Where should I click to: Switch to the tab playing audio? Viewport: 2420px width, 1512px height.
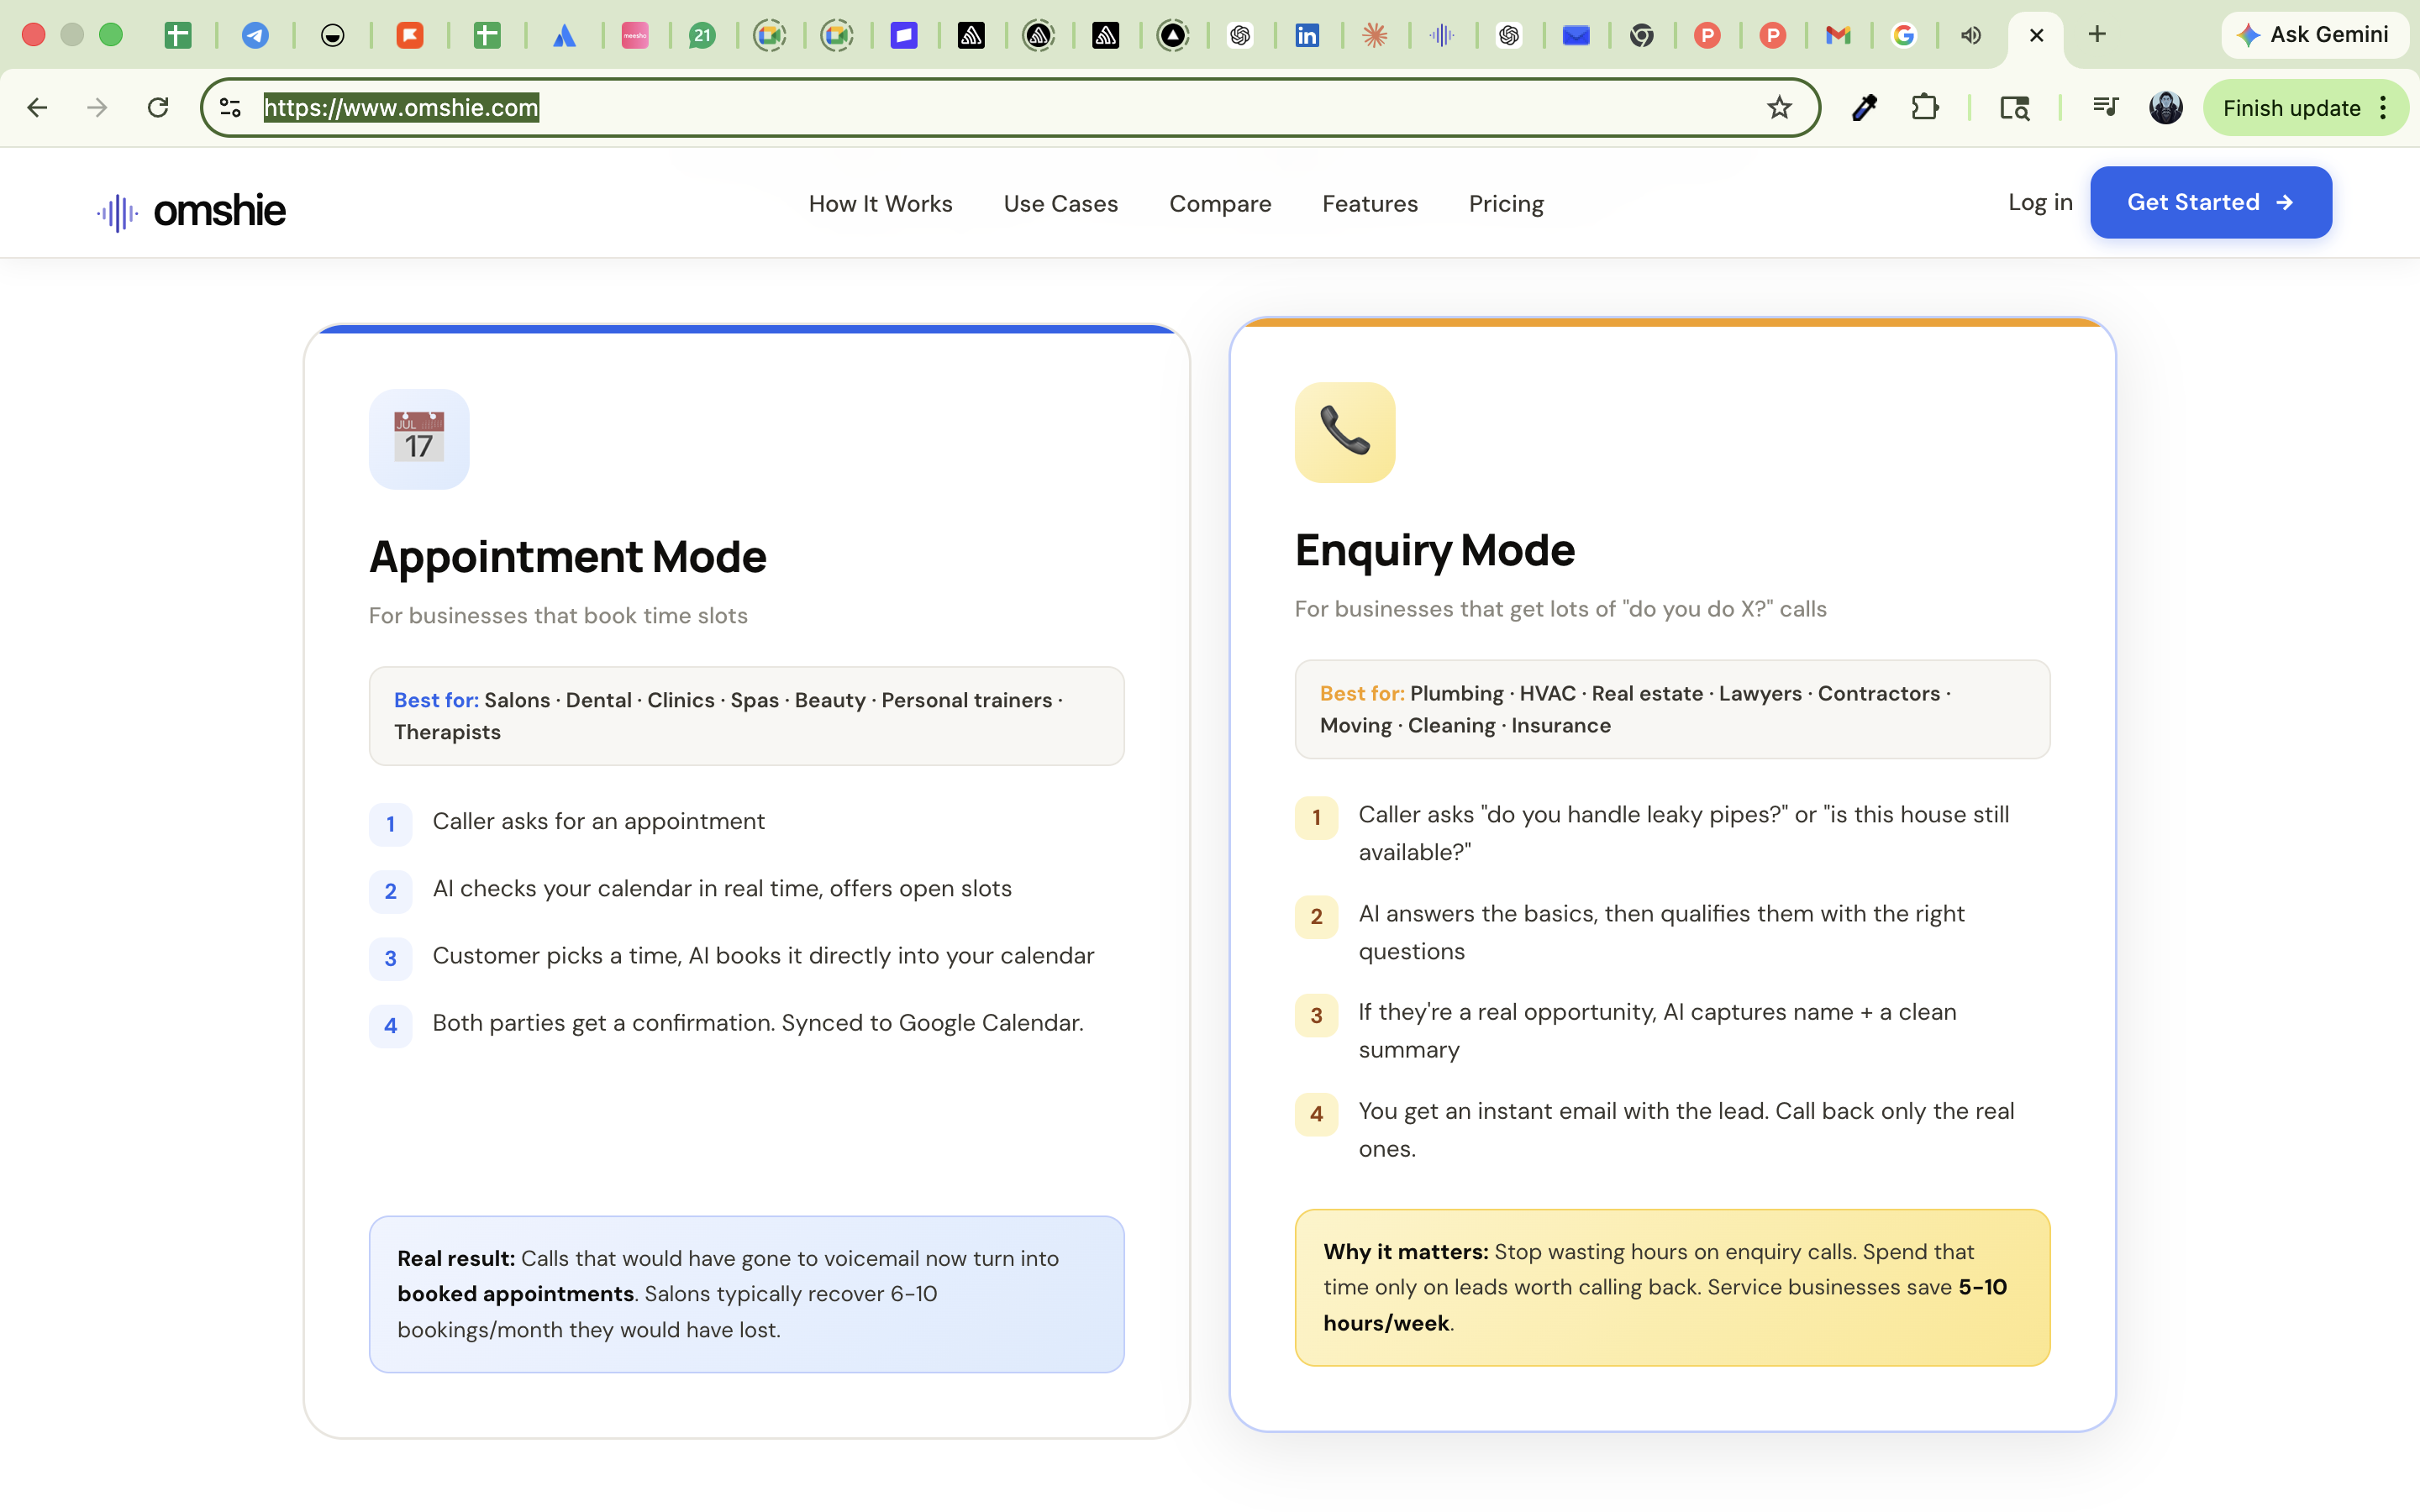point(1971,35)
